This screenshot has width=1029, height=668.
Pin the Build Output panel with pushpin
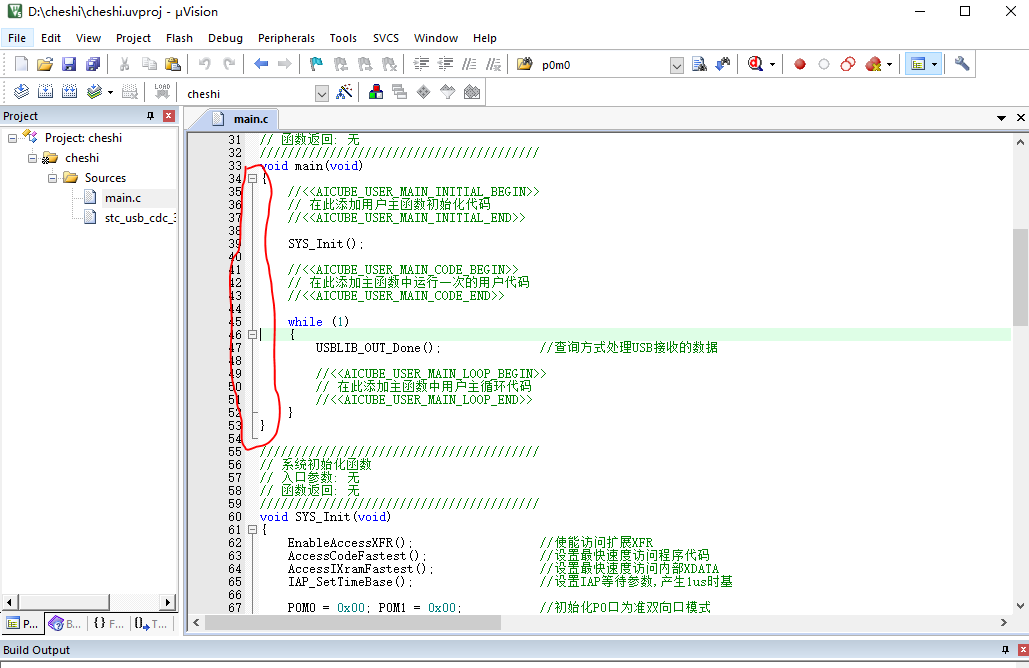click(x=1005, y=650)
